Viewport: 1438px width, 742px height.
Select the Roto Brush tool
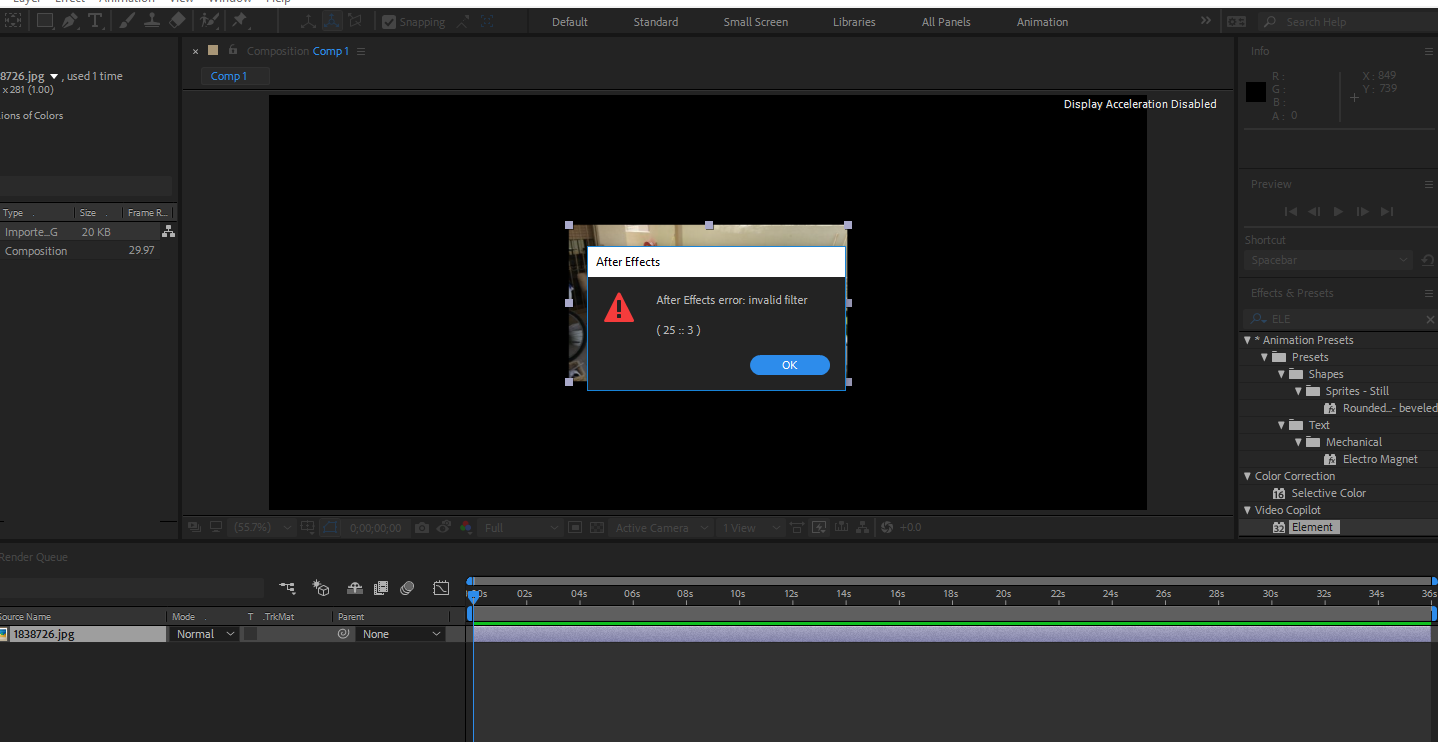210,21
